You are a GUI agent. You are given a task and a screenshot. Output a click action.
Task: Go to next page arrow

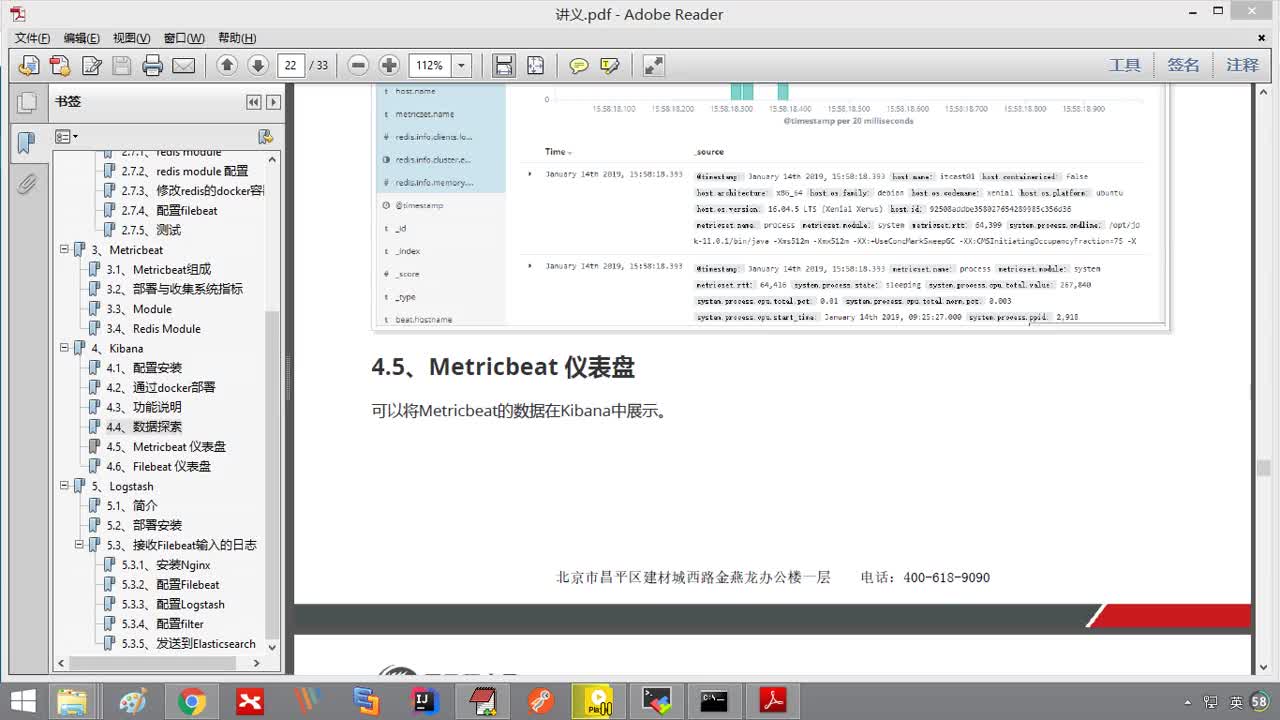pos(258,65)
